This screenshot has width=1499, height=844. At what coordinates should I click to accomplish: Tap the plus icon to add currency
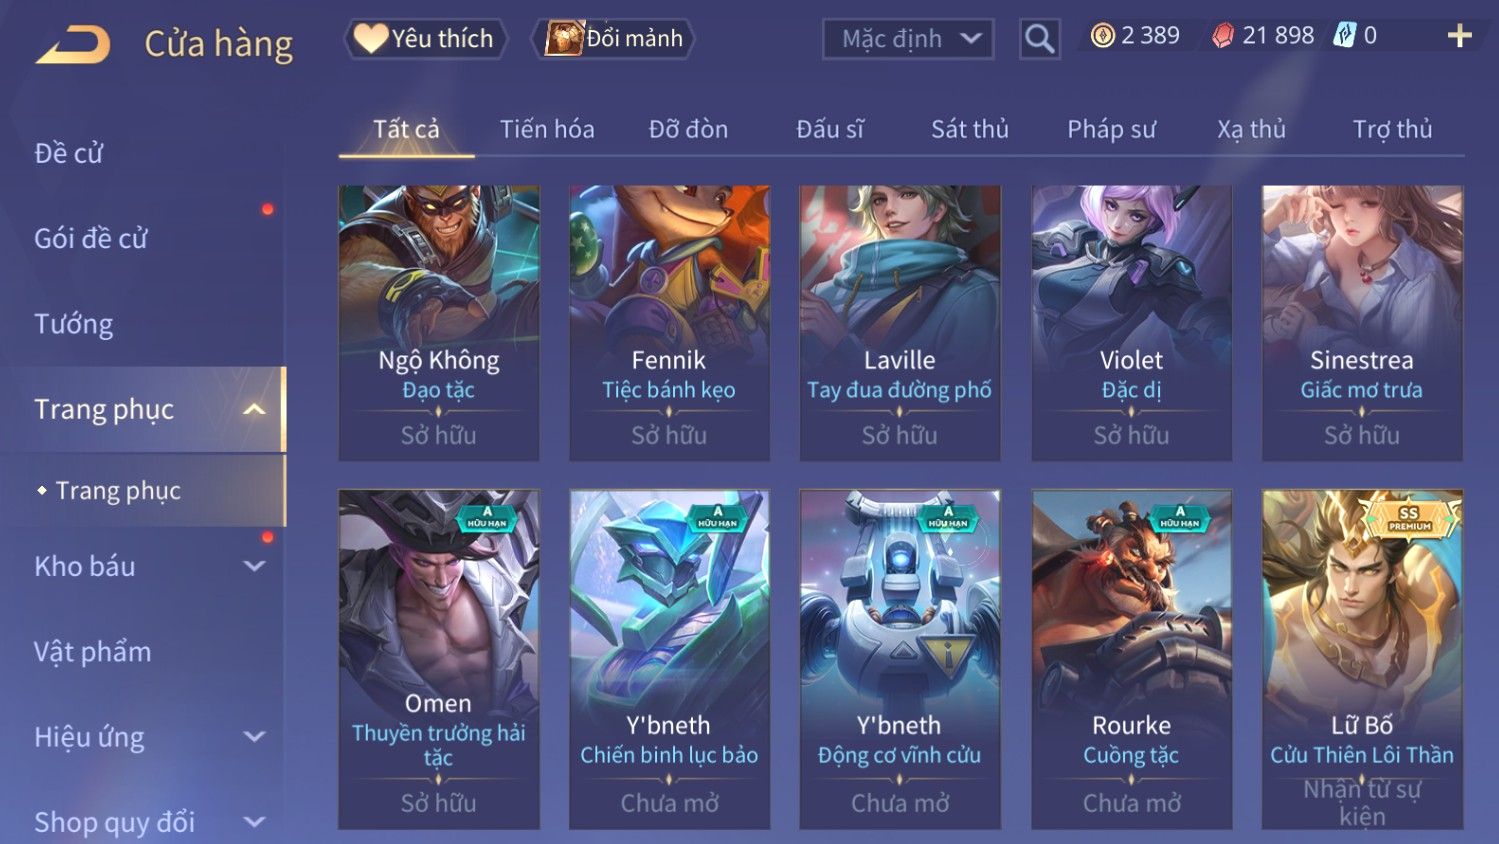click(1459, 36)
